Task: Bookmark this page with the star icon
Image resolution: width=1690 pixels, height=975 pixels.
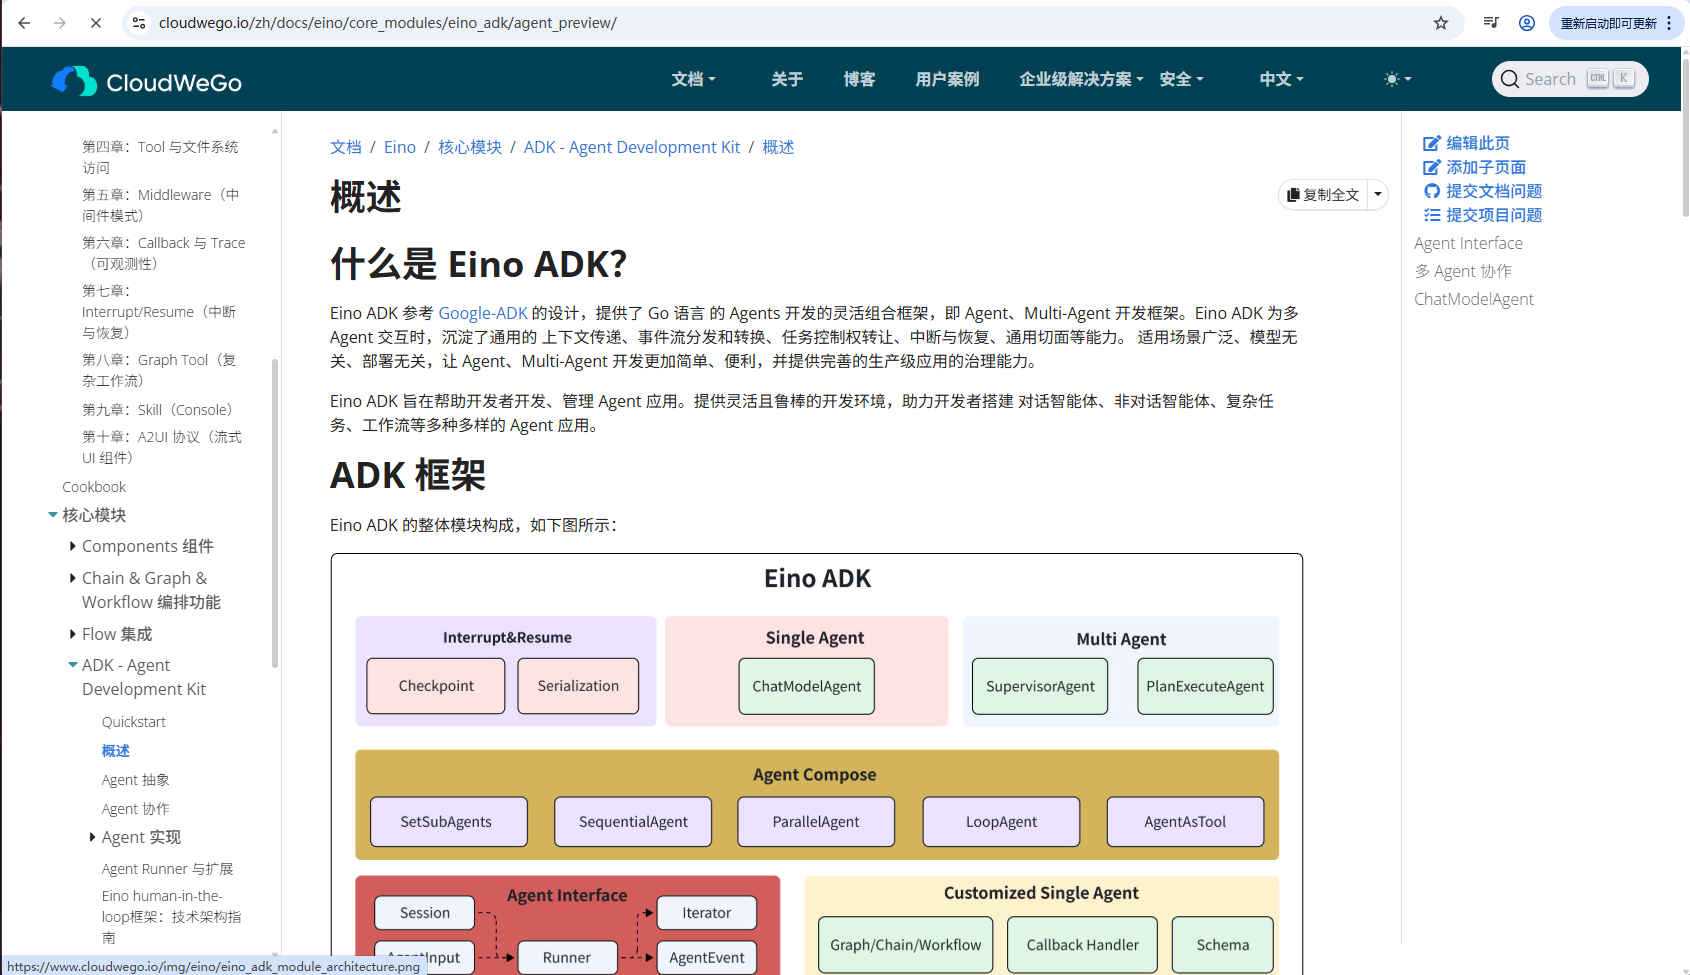Action: (1441, 23)
